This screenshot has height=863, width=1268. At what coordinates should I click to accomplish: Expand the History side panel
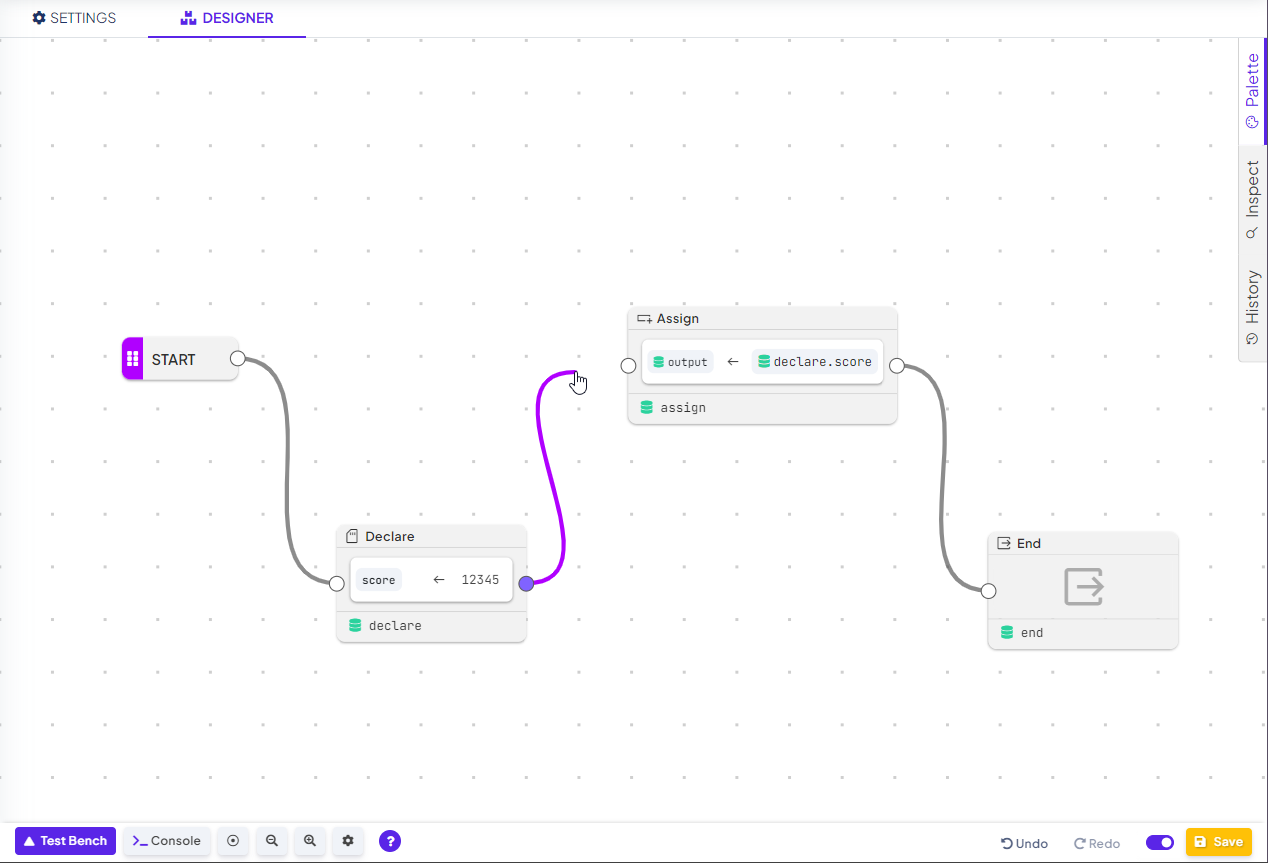click(1253, 307)
